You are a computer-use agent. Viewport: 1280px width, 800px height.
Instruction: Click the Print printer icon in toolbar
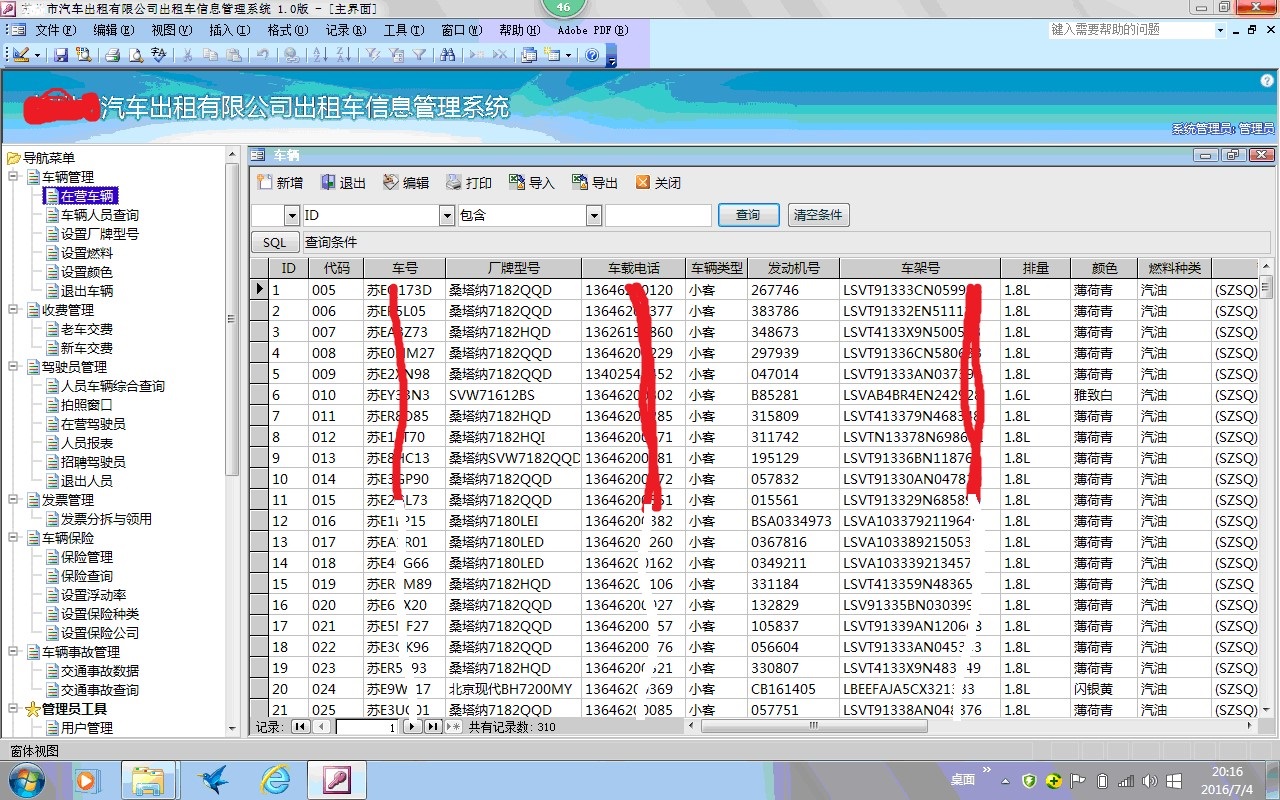[113, 55]
